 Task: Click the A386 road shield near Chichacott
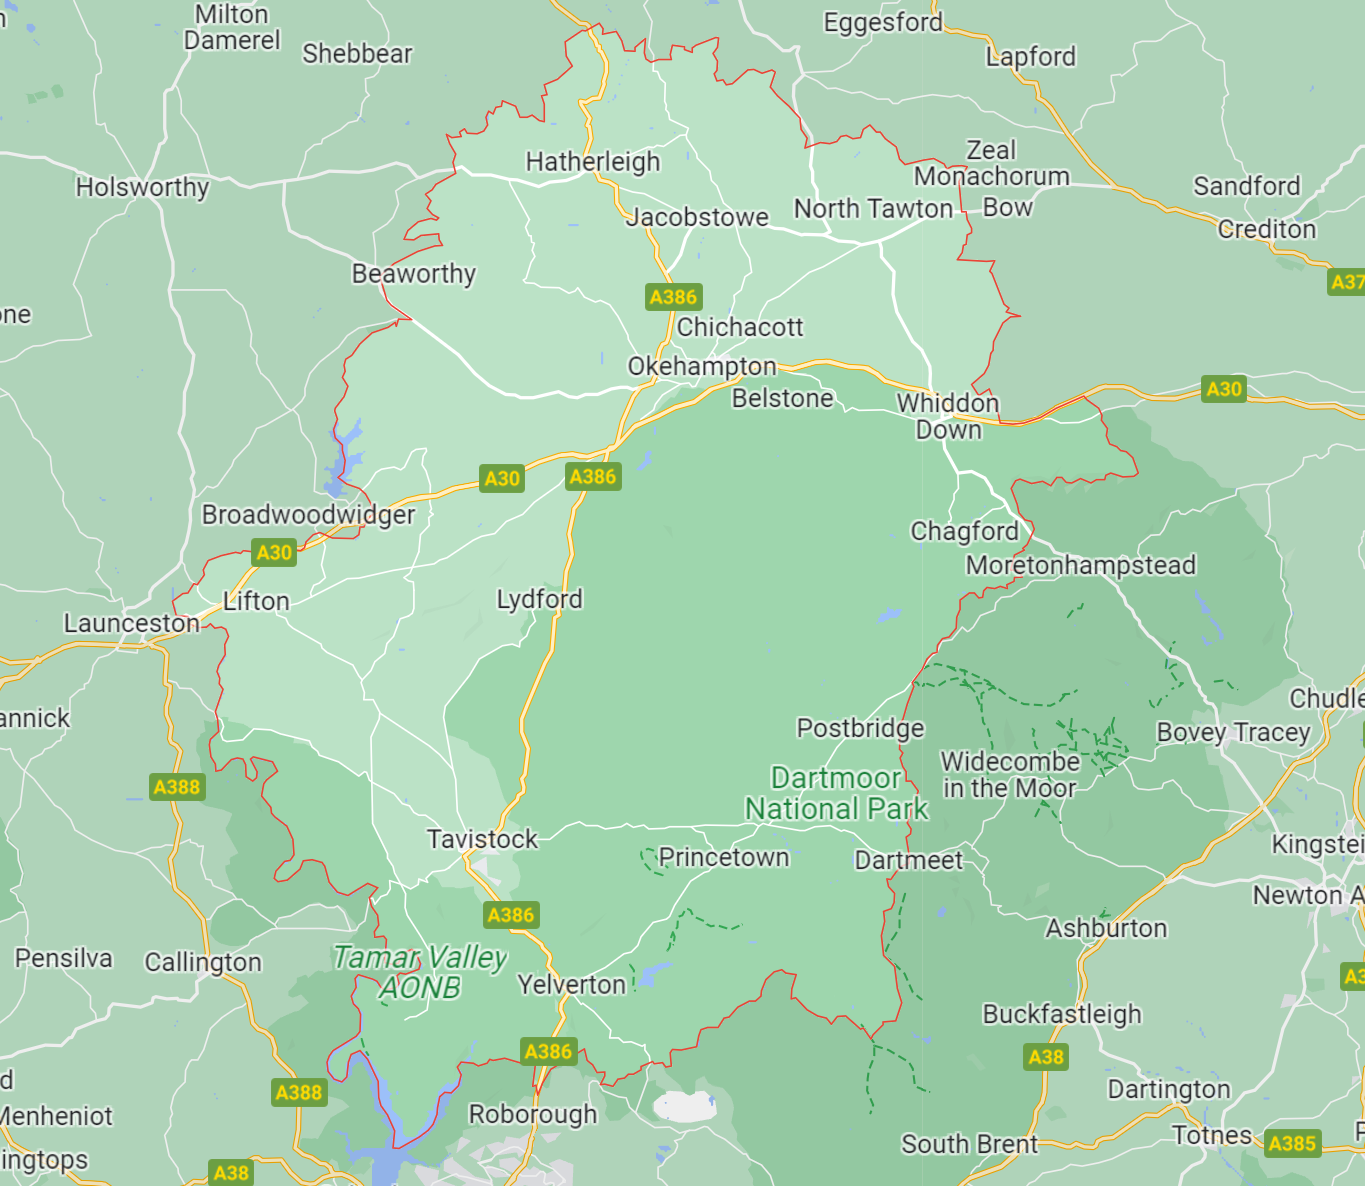[x=673, y=297]
